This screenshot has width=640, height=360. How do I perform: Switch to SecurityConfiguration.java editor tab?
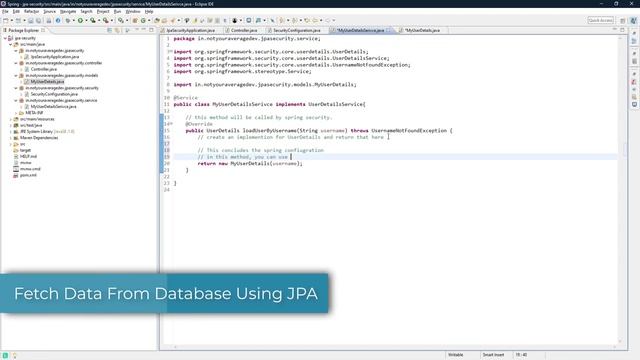[x=296, y=30]
